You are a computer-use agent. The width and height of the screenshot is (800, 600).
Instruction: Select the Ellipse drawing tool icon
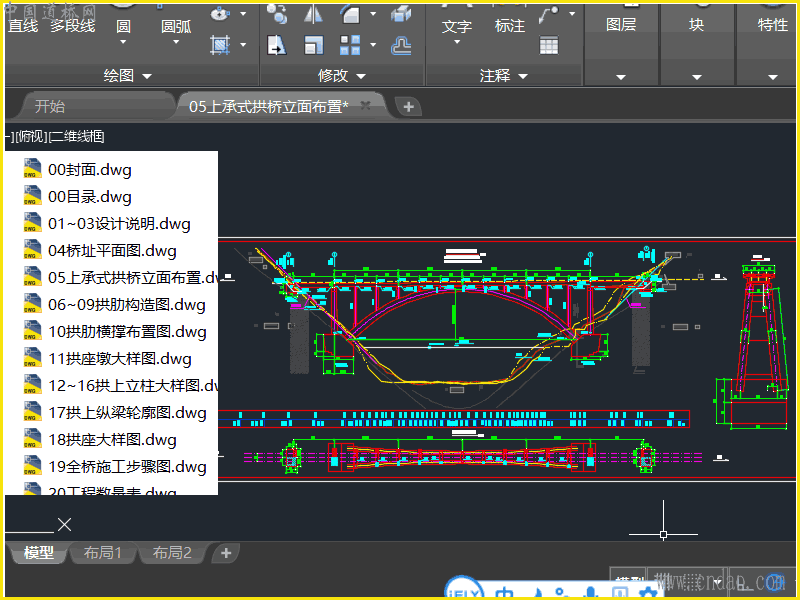point(220,14)
